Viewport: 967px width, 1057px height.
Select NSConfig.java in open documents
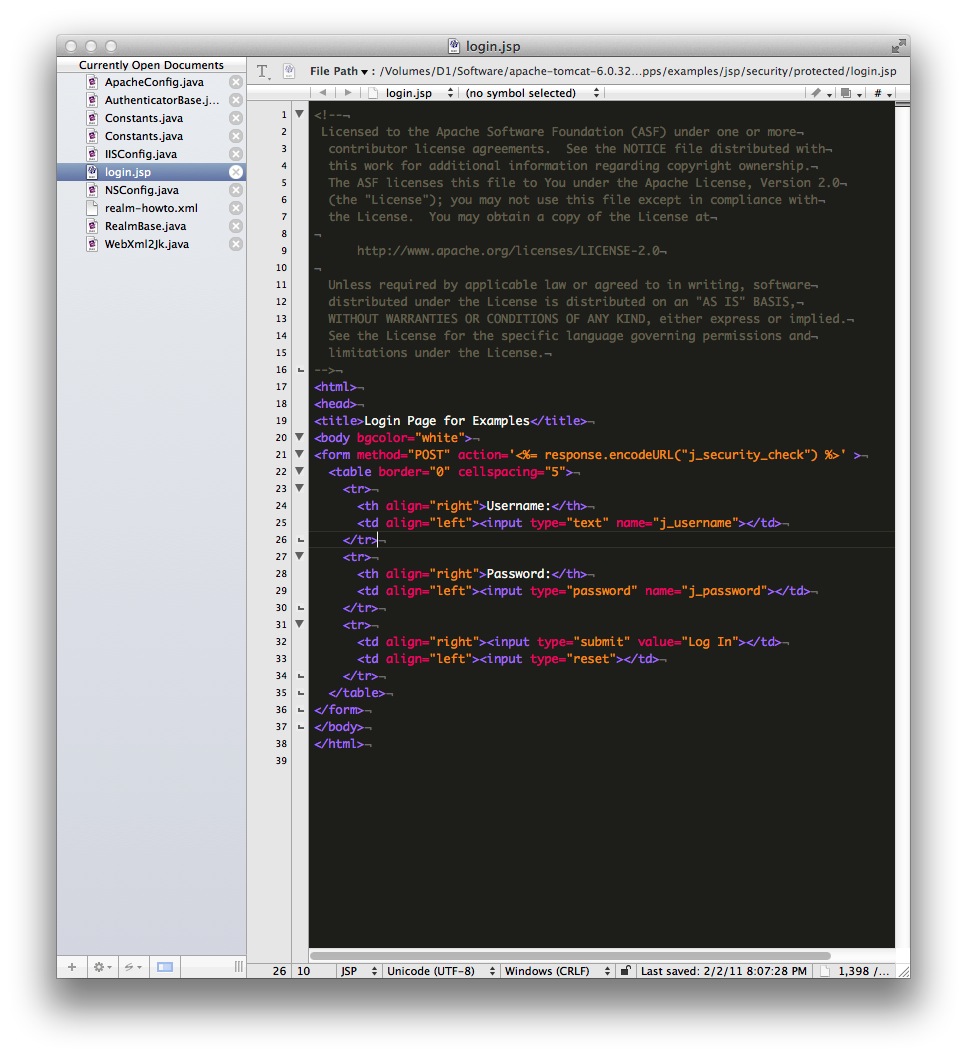[151, 190]
